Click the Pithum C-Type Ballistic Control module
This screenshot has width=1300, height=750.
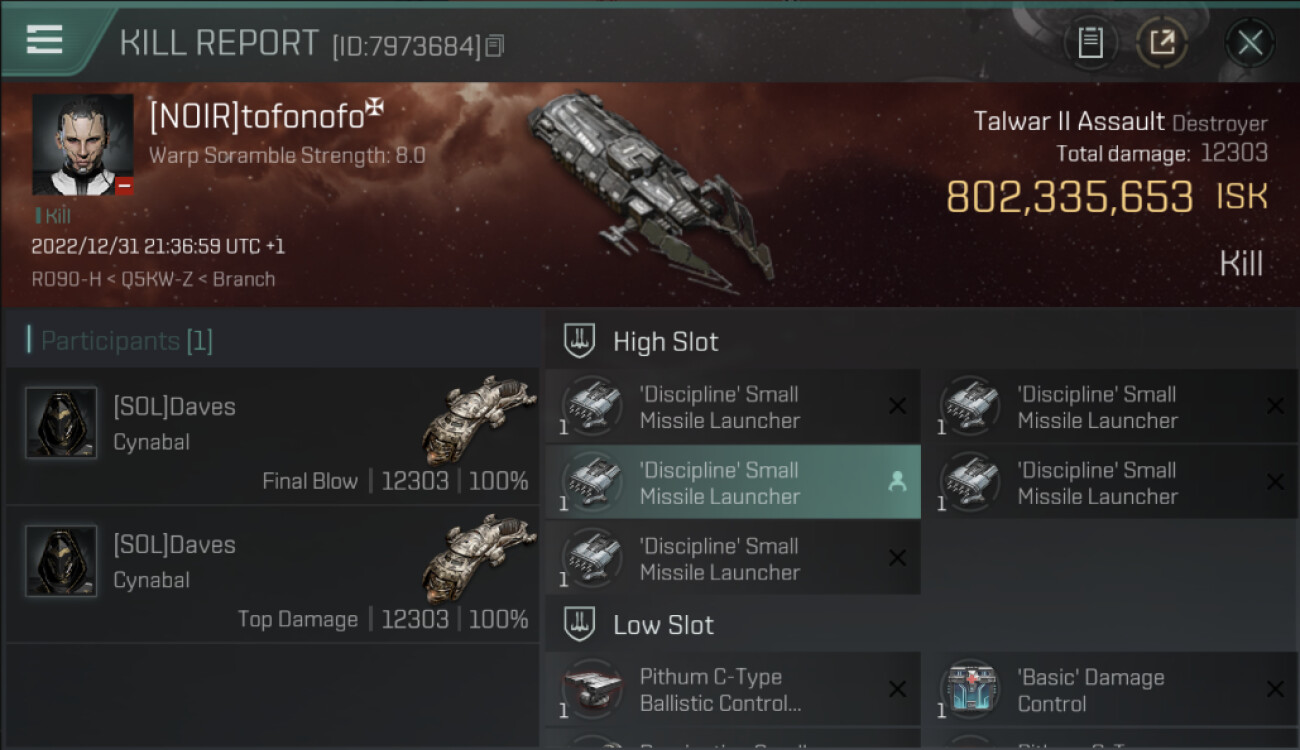click(x=733, y=690)
